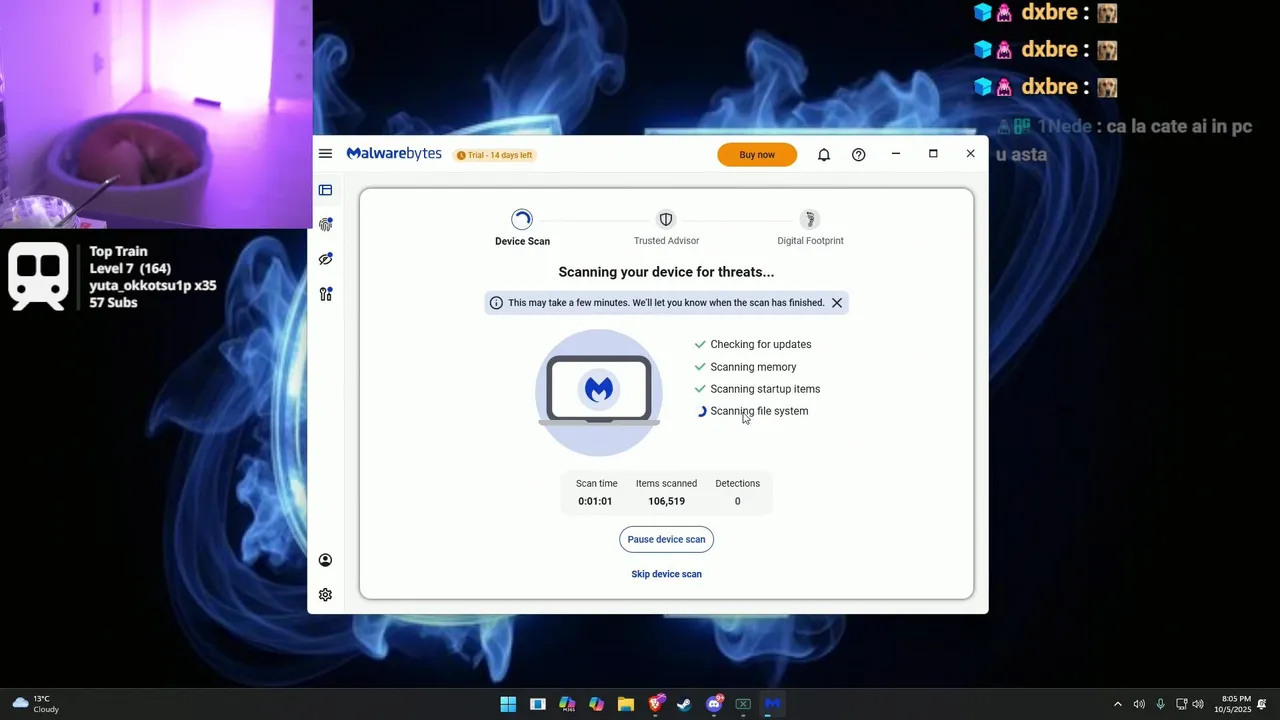1280x720 pixels.
Task: Skip the device scan
Action: (666, 574)
